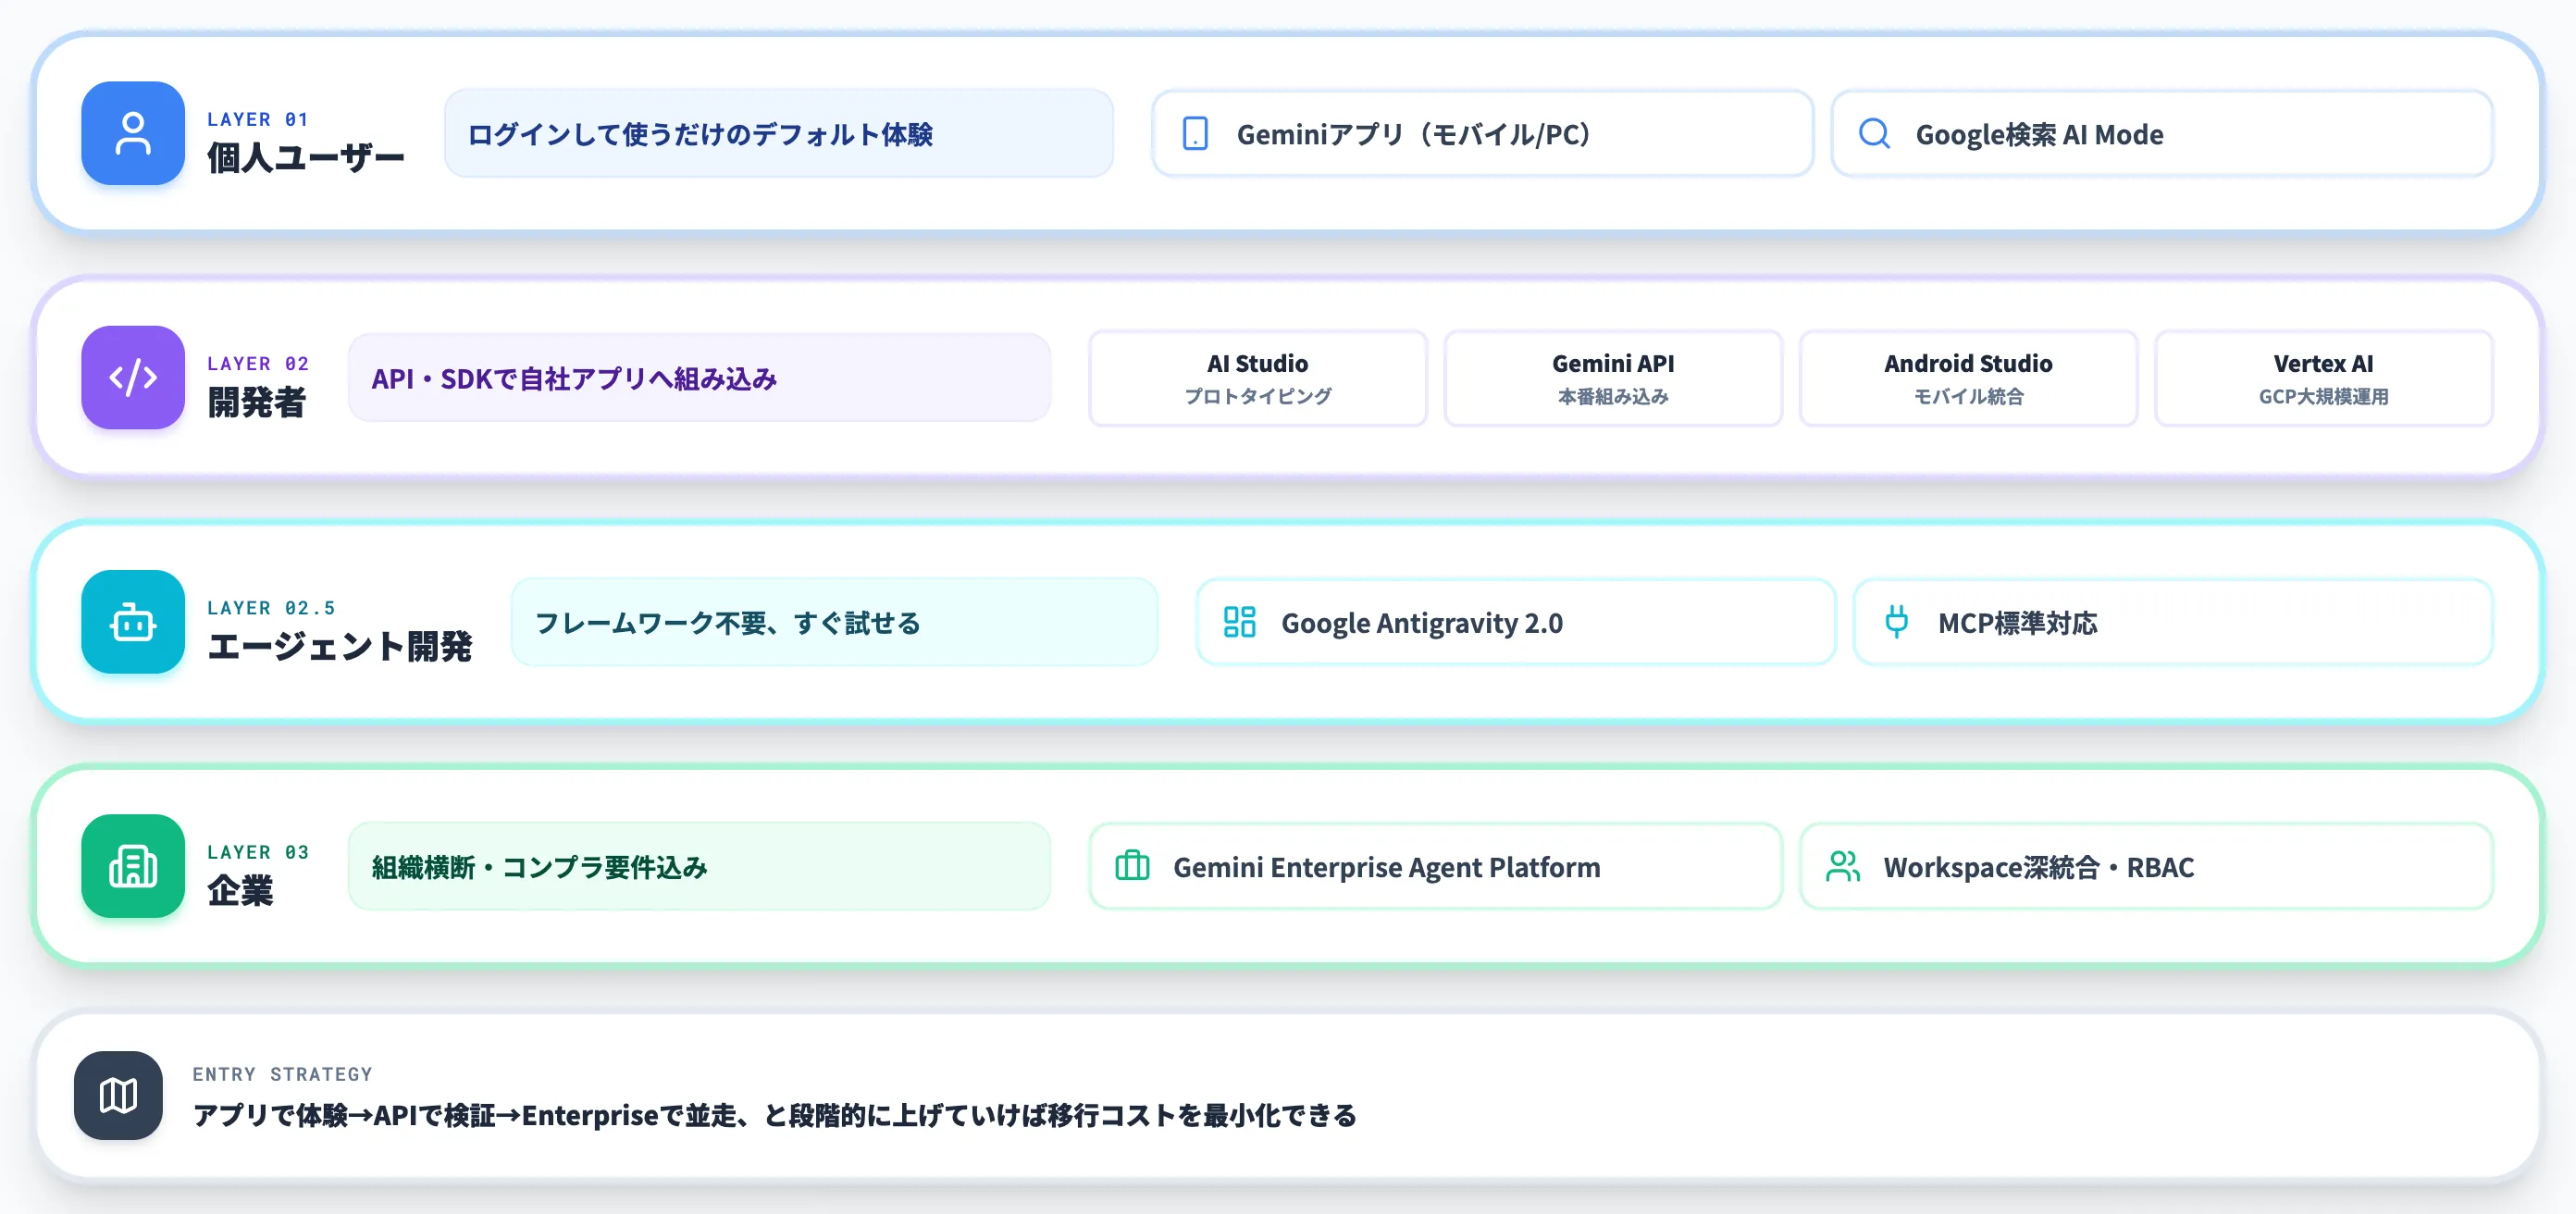The image size is (2576, 1214).
Task: Click the LAYER 01 label
Action: point(258,119)
